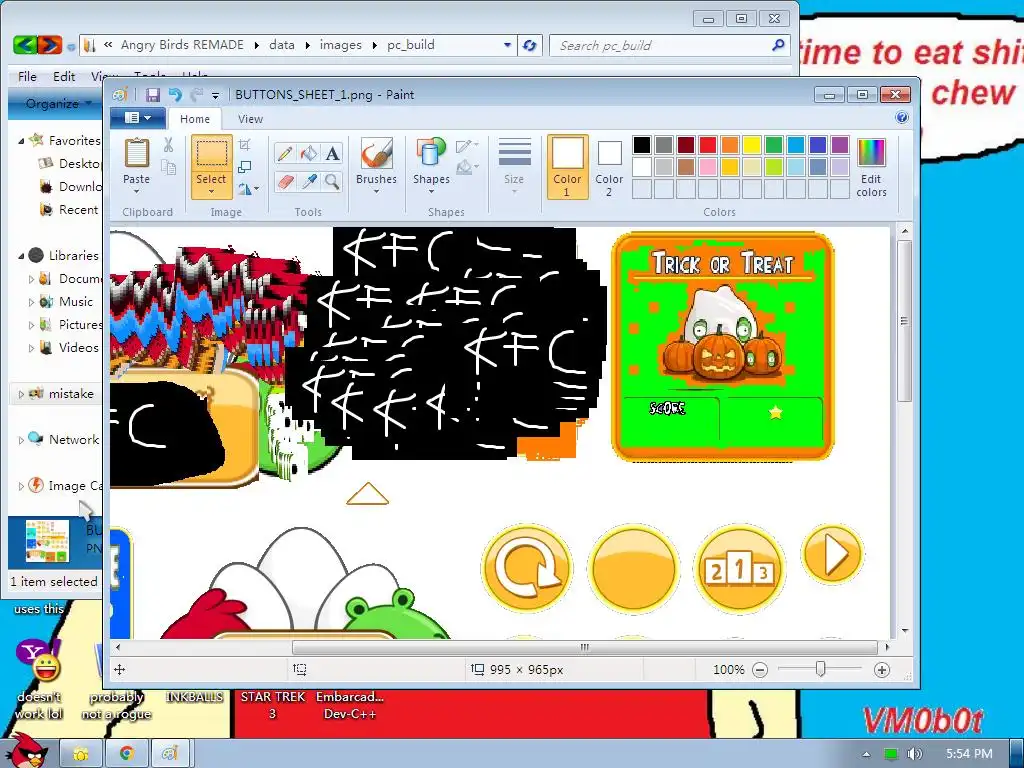Select the Fill with color bucket tool
1024x768 pixels.
[x=309, y=153]
